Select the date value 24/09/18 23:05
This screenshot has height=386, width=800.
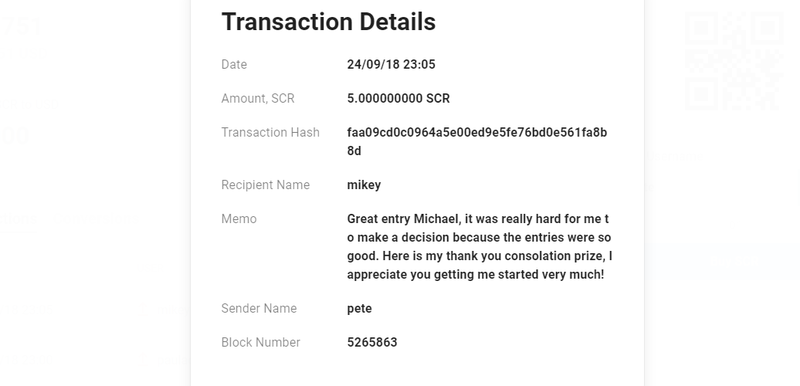391,65
